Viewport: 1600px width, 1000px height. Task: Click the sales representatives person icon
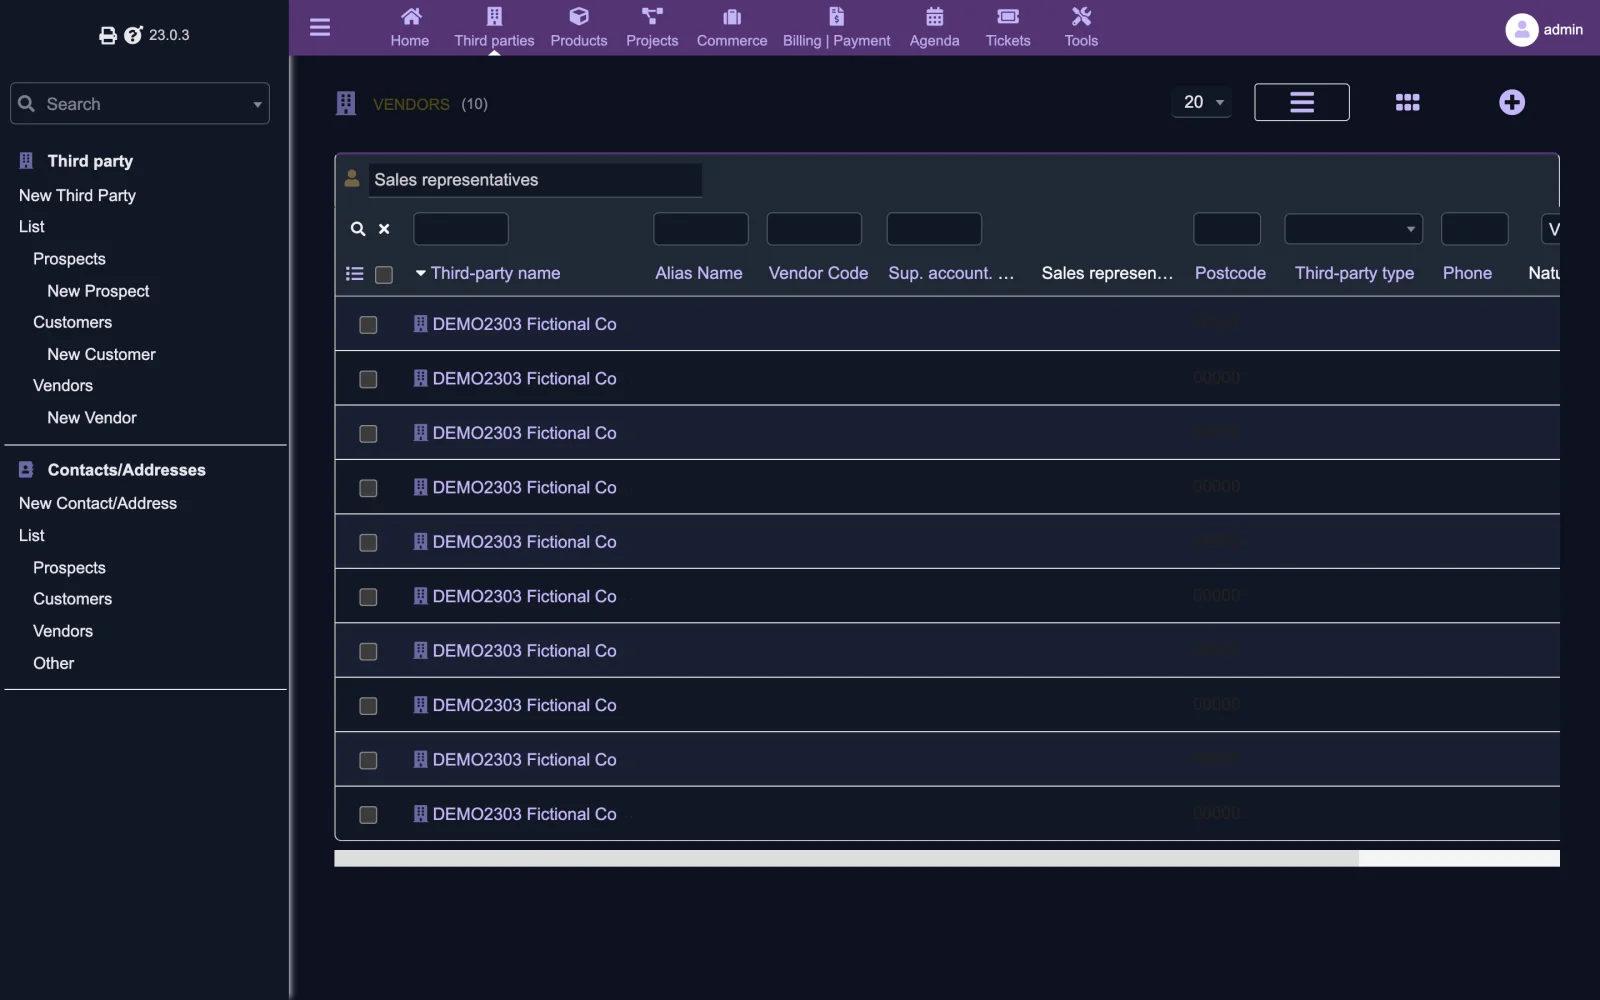click(352, 179)
